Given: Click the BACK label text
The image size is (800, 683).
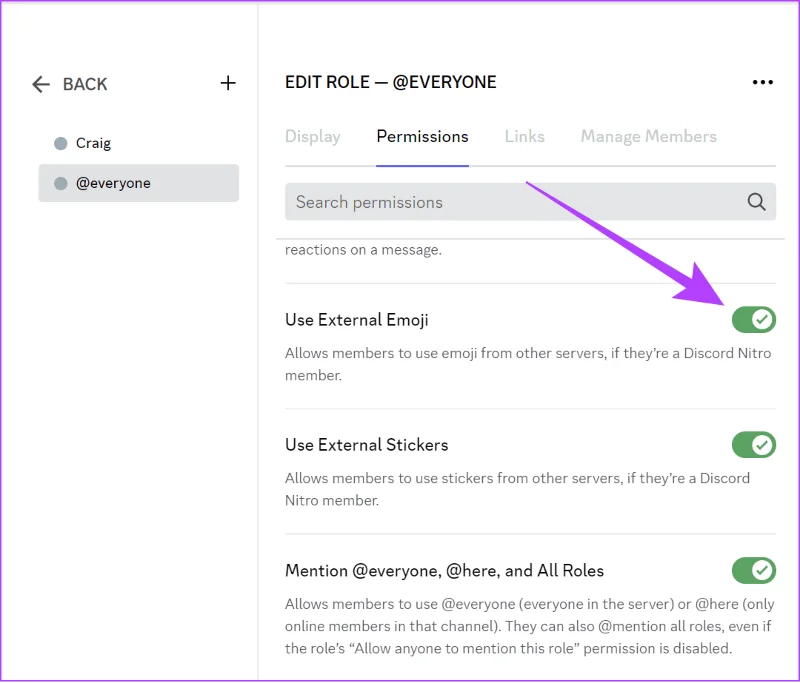Looking at the screenshot, I should pyautogui.click(x=85, y=84).
